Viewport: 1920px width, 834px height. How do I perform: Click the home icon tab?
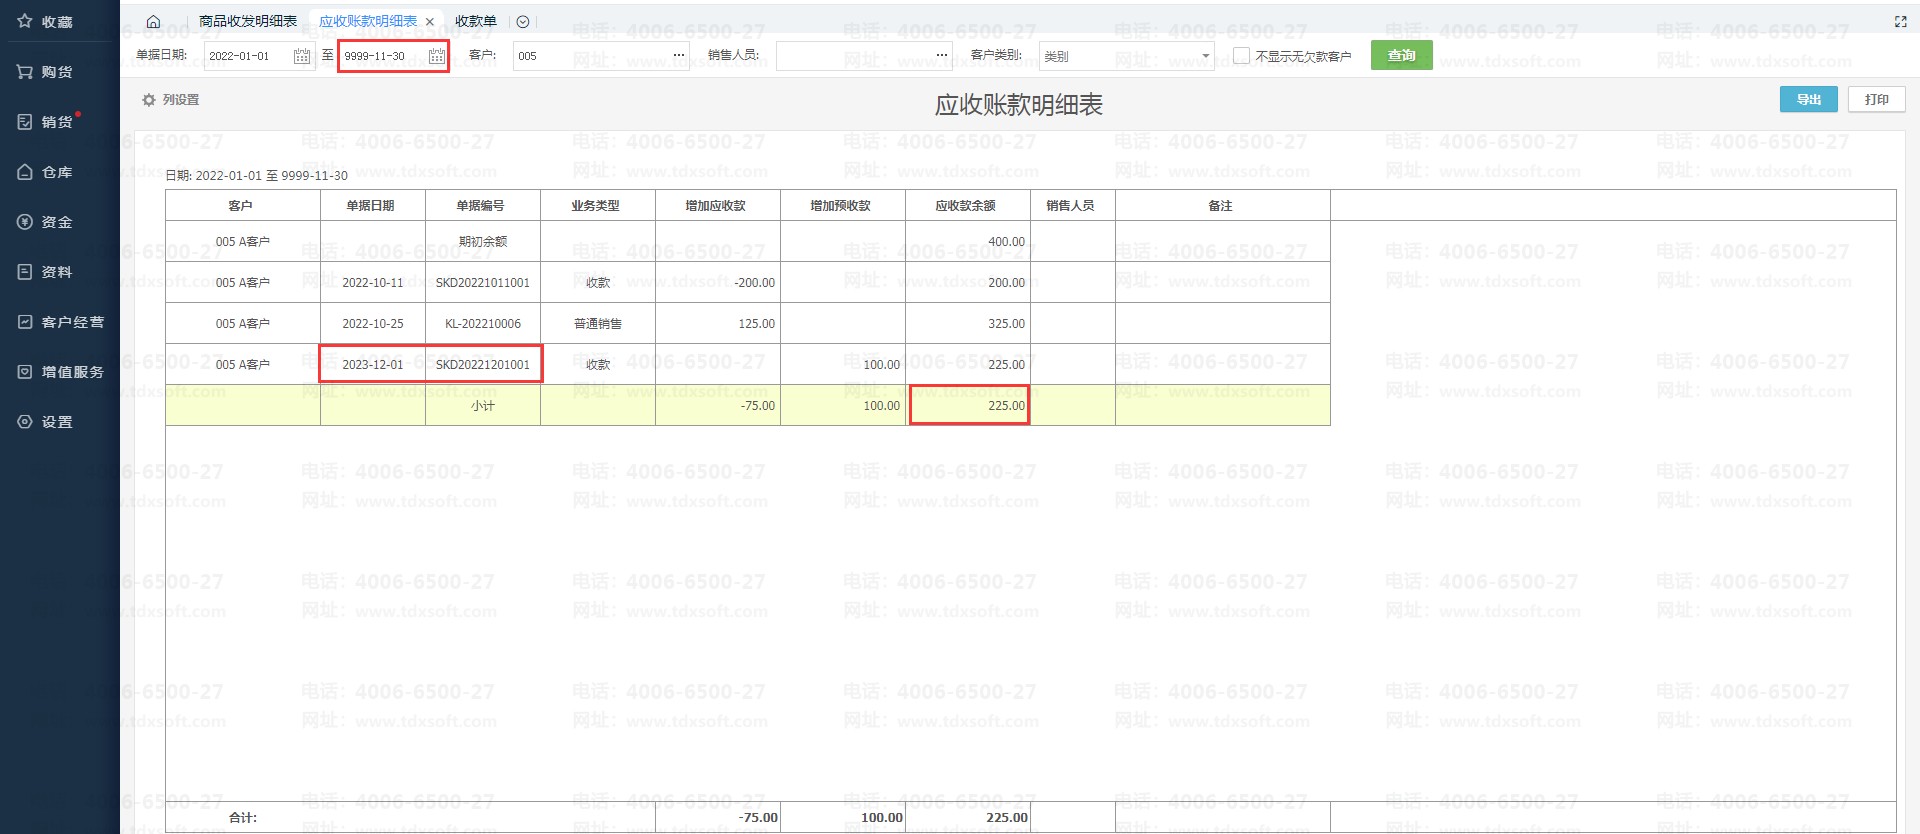(x=153, y=21)
